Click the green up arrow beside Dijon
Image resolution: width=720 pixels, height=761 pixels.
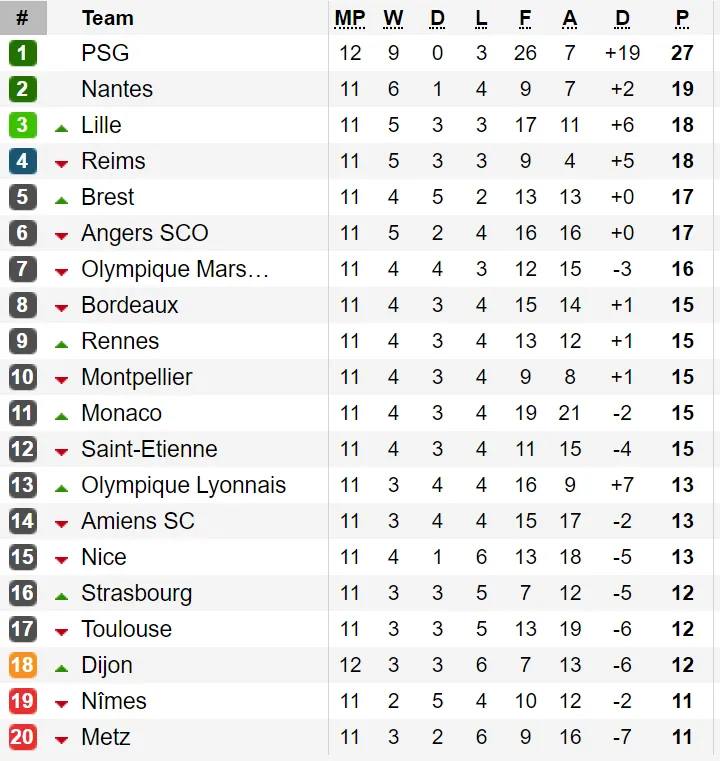pos(62,667)
